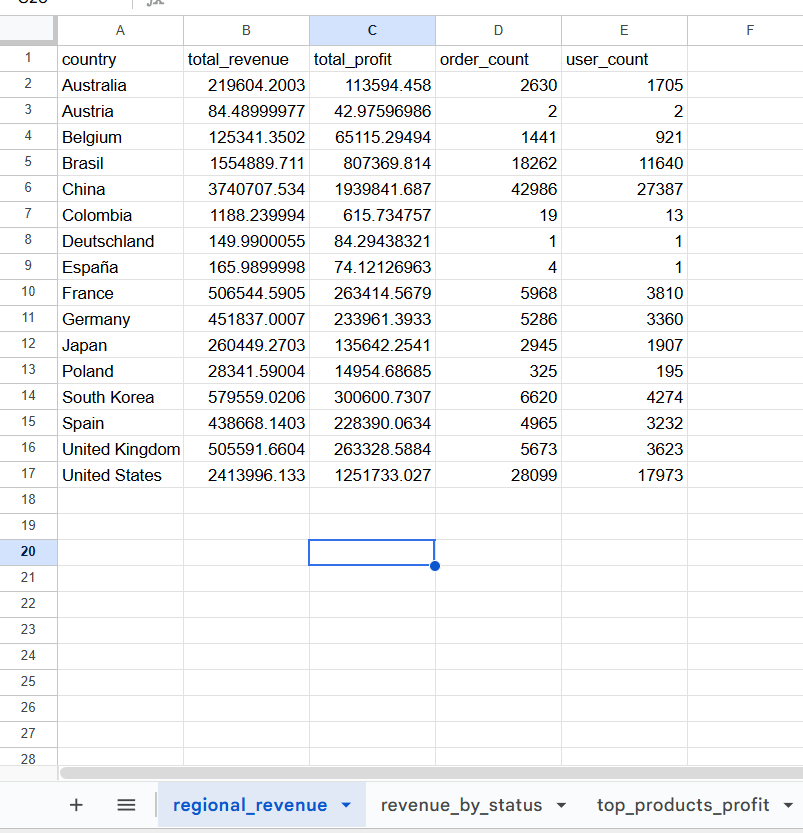The image size is (803, 833).
Task: Select row 5 header
Action: (28, 163)
